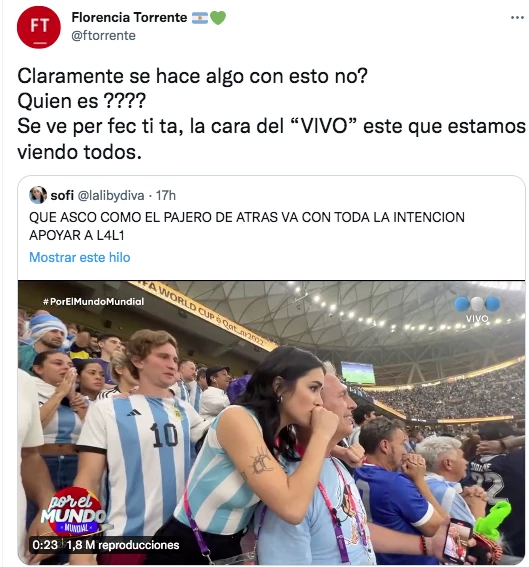Click Mostrar este hilo link
The height and width of the screenshot is (567, 529).
(80, 257)
